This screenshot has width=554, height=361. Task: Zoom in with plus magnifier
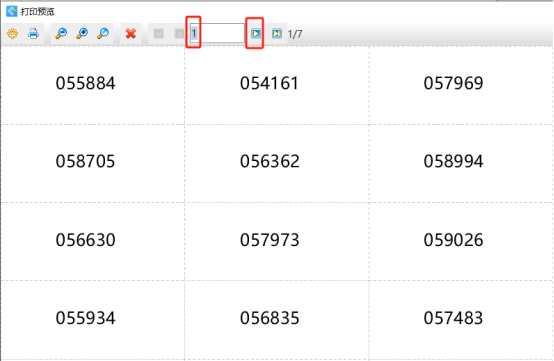[x=82, y=34]
